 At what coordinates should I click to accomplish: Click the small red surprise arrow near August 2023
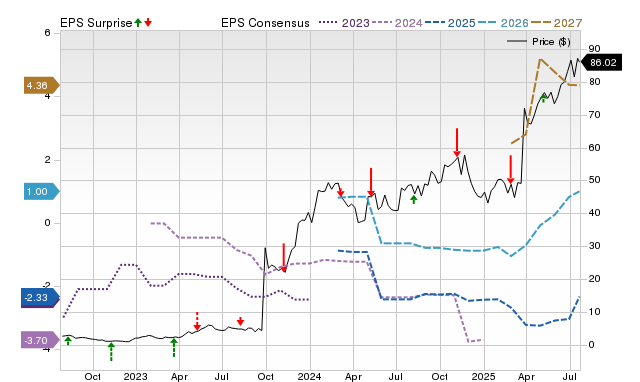[x=240, y=321]
